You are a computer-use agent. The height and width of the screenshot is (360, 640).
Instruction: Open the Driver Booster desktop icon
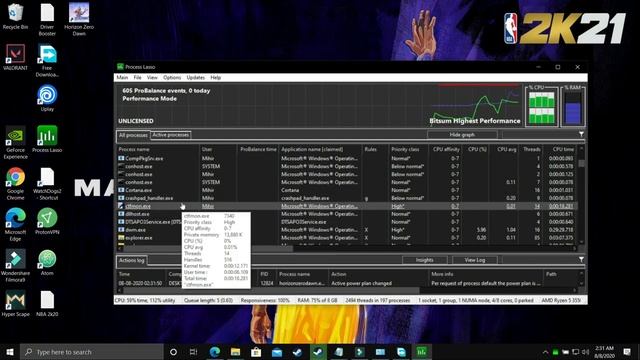click(47, 20)
